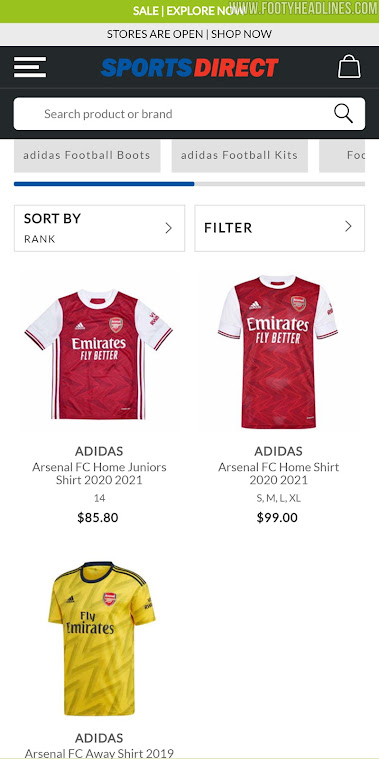The width and height of the screenshot is (379, 759).
Task: Select adidas Football Boots category chip
Action: click(x=87, y=155)
